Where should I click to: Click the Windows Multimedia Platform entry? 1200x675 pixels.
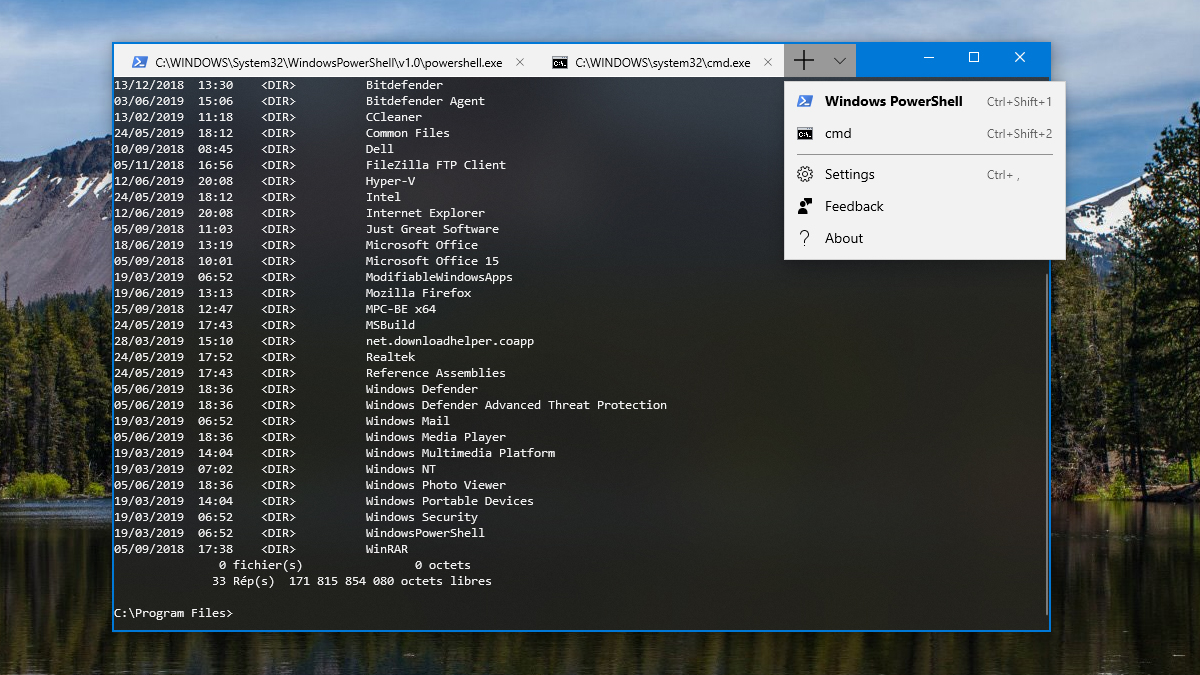460,453
